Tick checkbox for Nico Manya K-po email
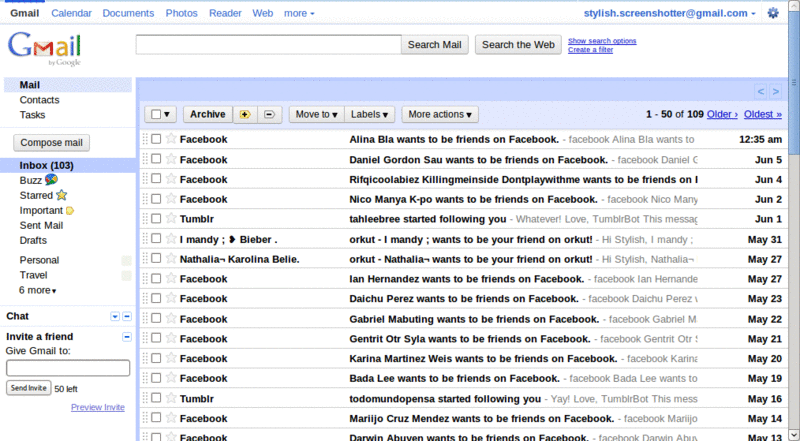 pos(156,199)
